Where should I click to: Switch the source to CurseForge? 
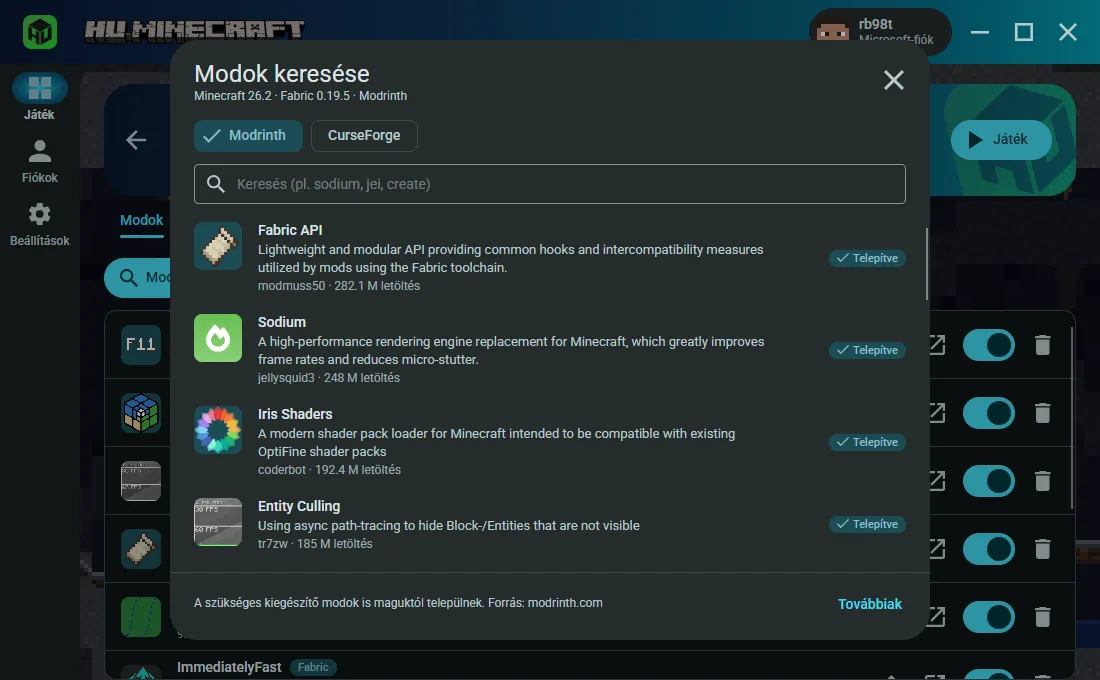click(364, 135)
